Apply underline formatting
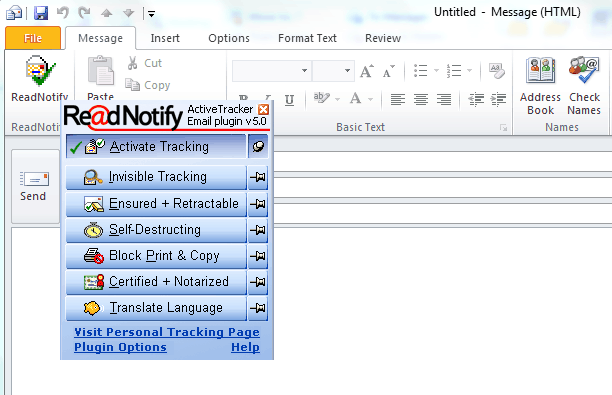The width and height of the screenshot is (612, 395). point(289,100)
